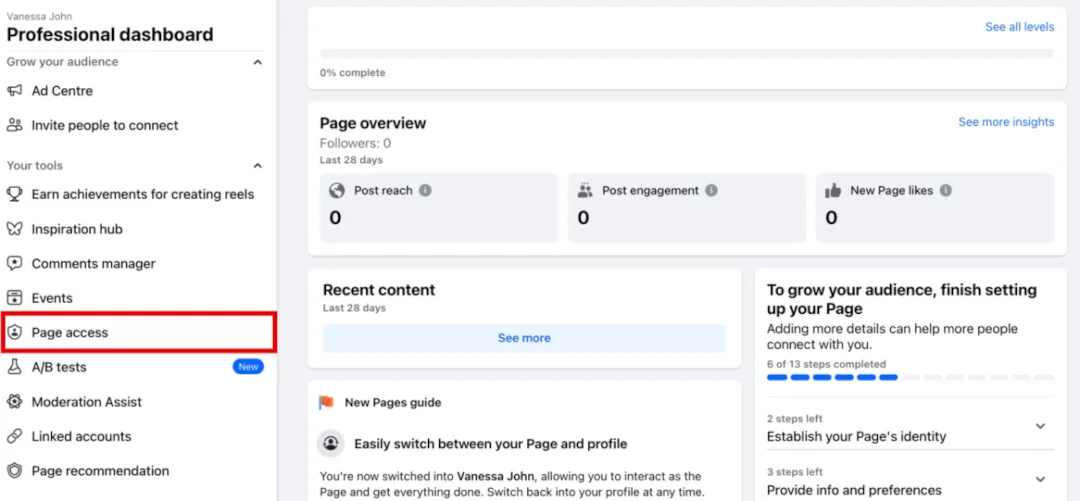The height and width of the screenshot is (501, 1080).
Task: Collapse the Grow your audience section
Action: pos(258,62)
